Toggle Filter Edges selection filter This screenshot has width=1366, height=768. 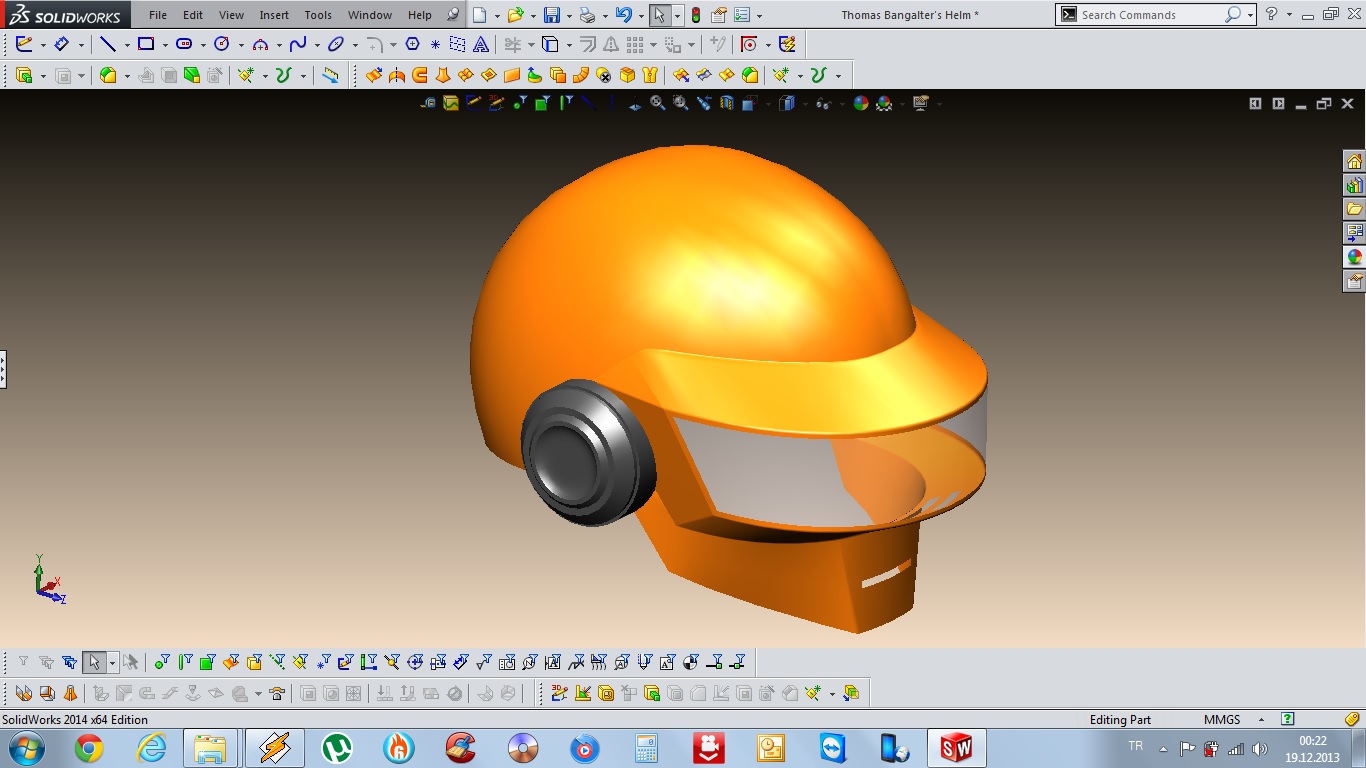[185, 662]
